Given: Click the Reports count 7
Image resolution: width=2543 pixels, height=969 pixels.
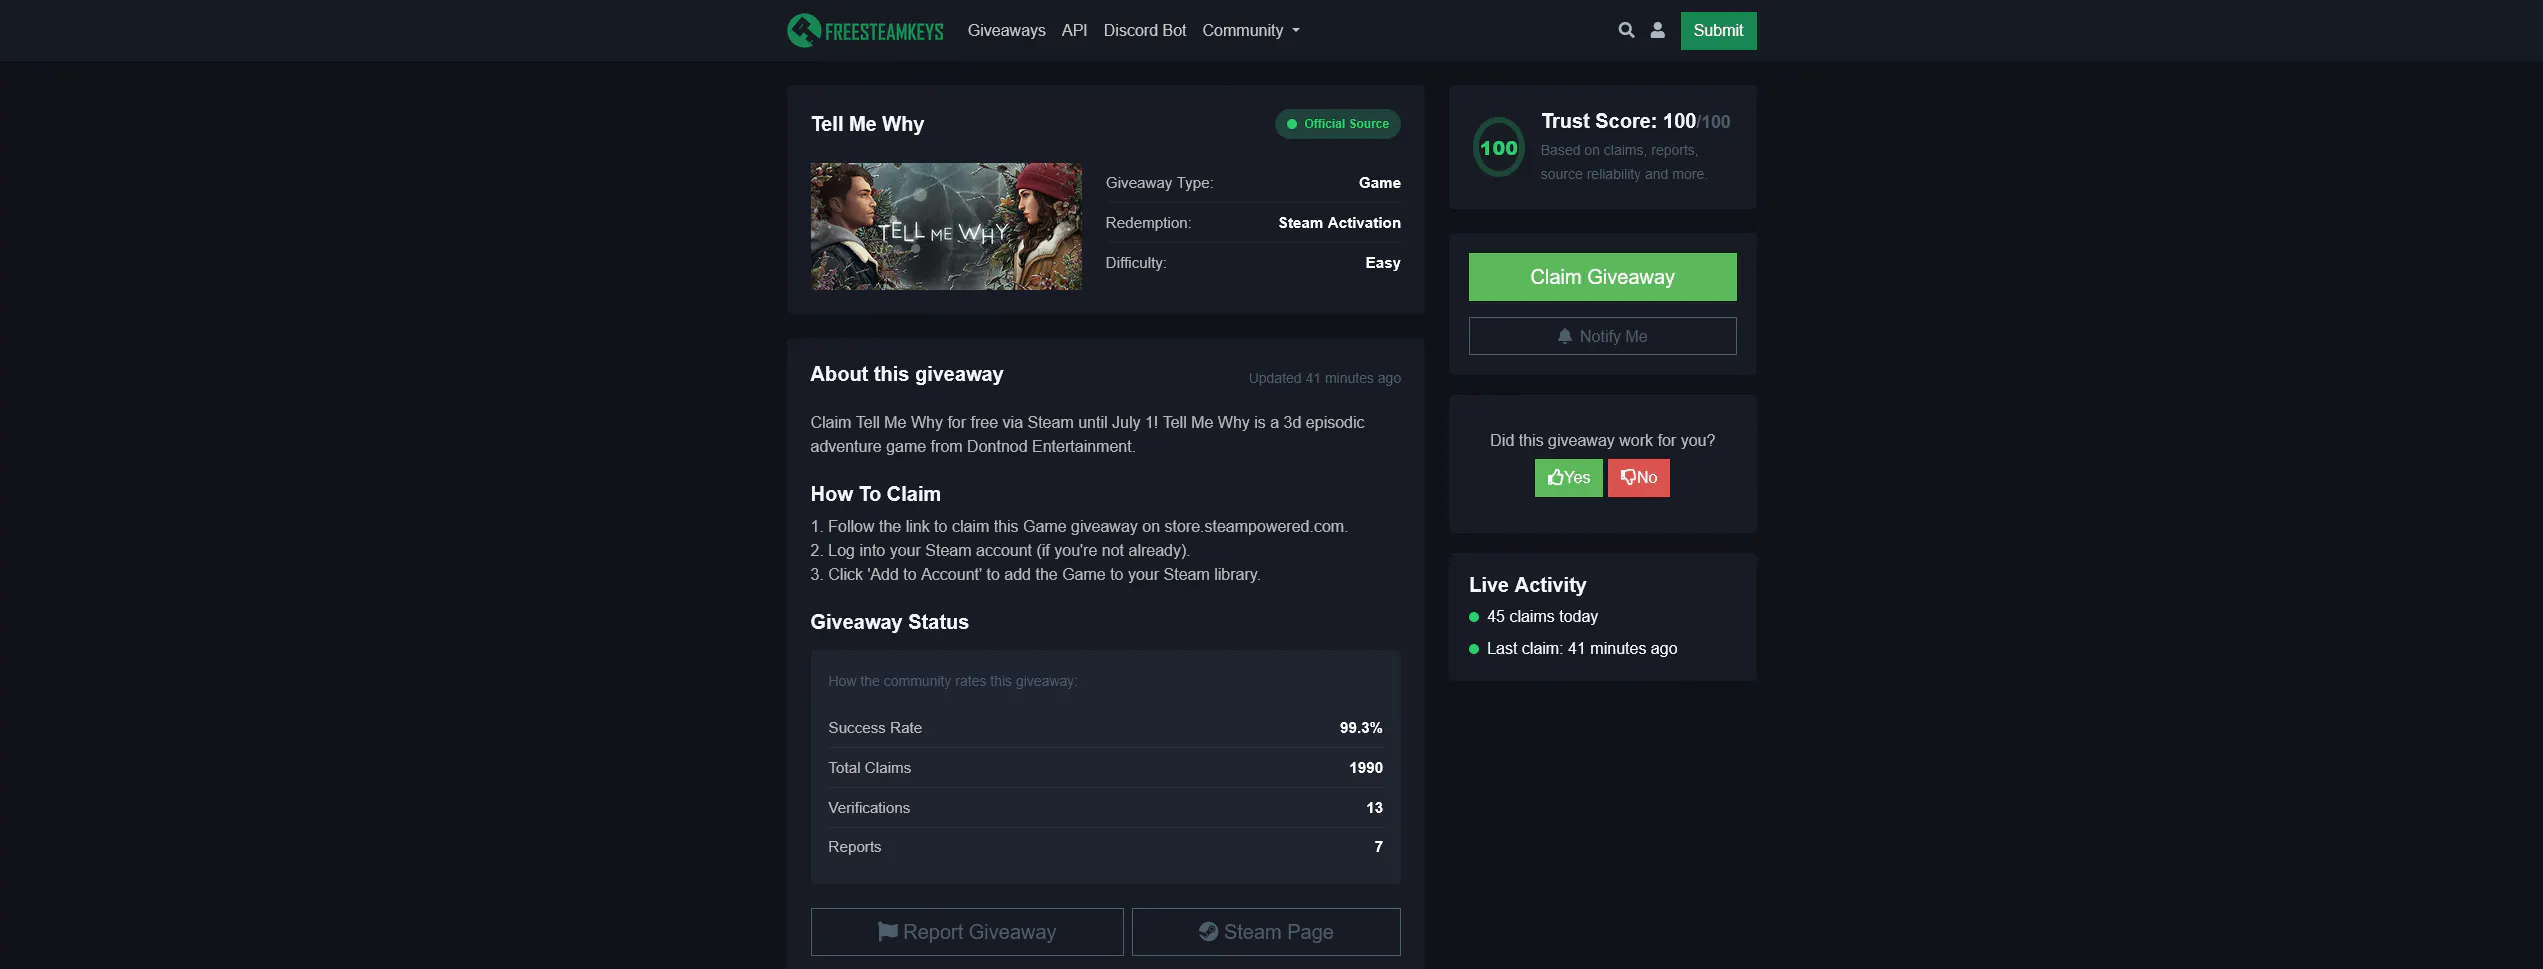Looking at the screenshot, I should (1378, 847).
